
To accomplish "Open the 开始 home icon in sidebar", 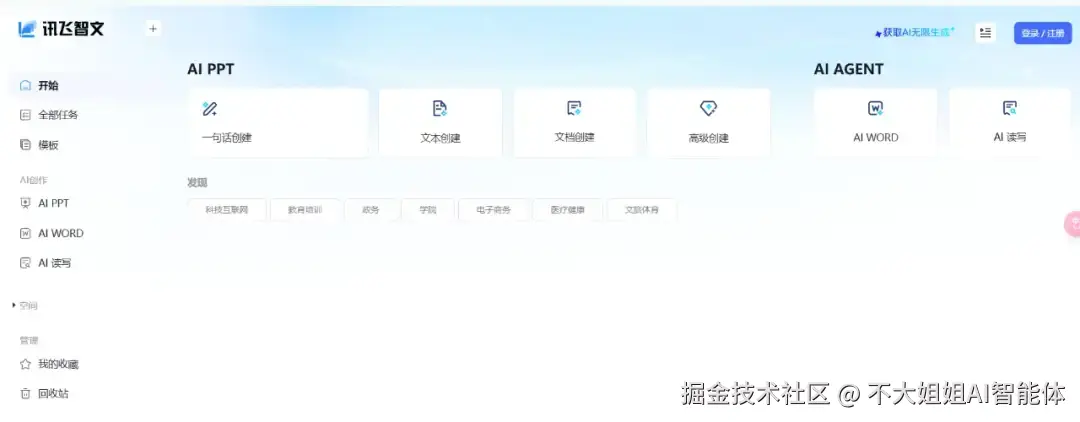I will coord(25,85).
